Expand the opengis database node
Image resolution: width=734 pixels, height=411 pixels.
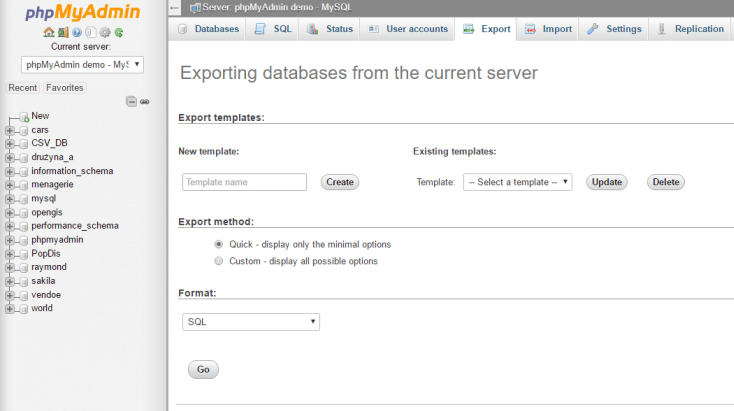[9, 213]
